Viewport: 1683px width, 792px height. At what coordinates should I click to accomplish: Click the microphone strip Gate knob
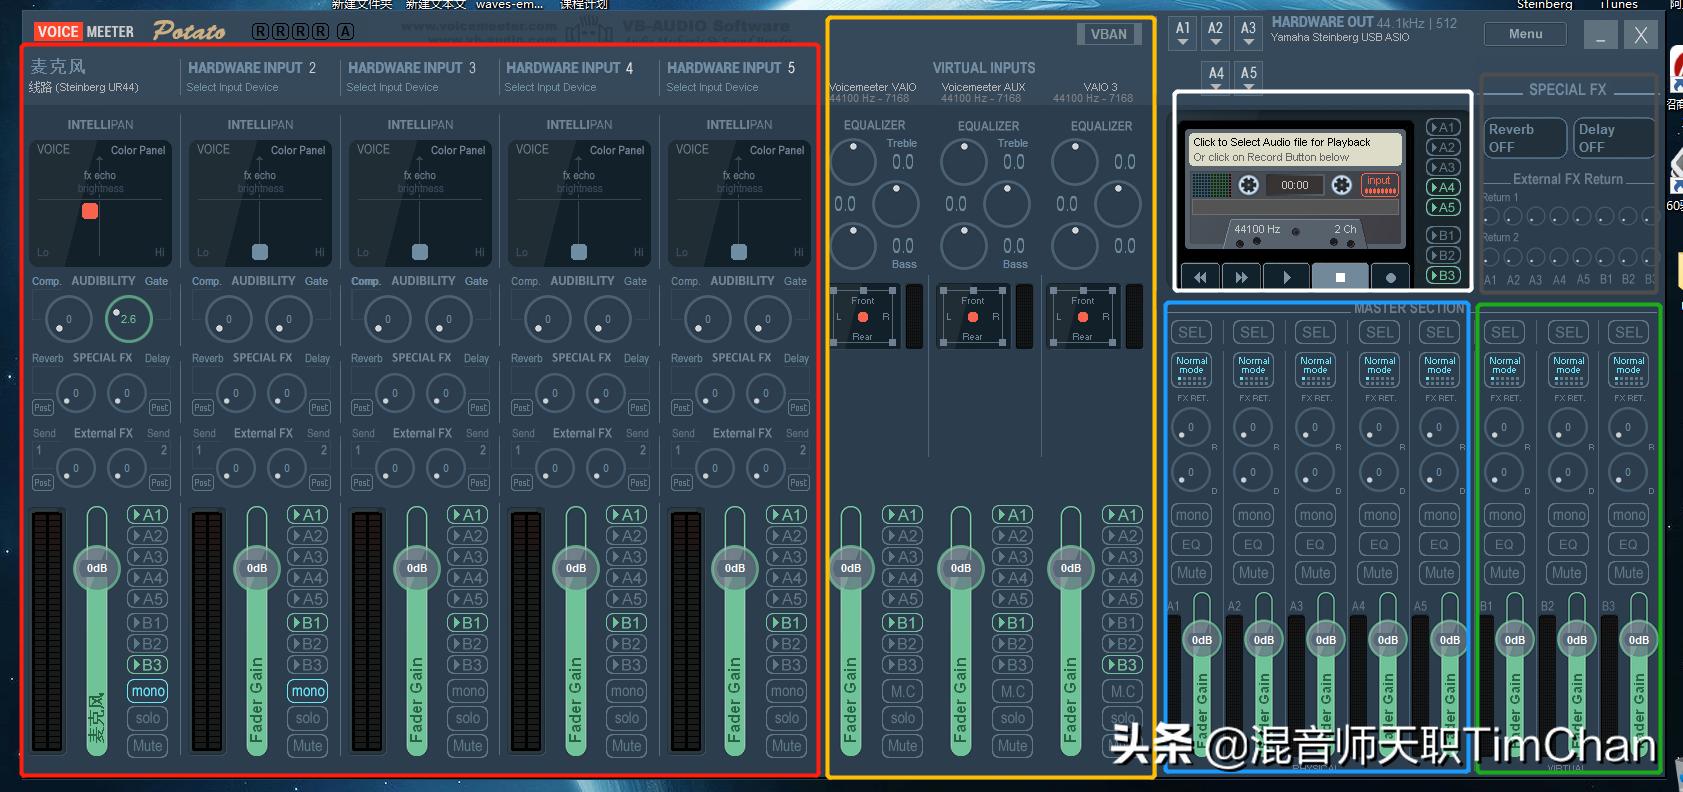point(129,319)
